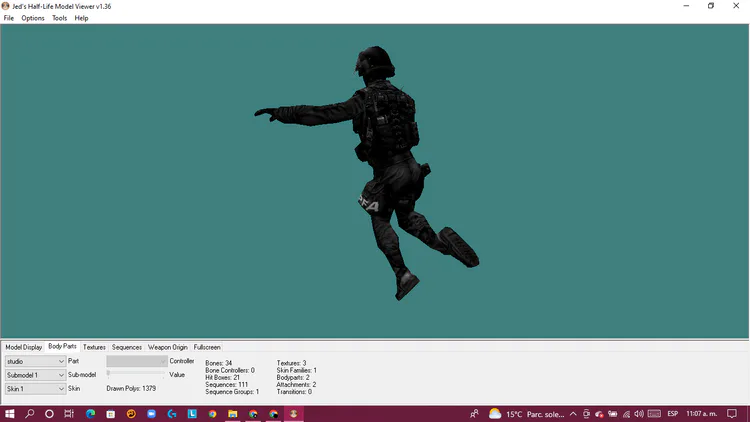The image size is (750, 422).
Task: Open Zoom from the taskbar
Action: tap(152, 414)
